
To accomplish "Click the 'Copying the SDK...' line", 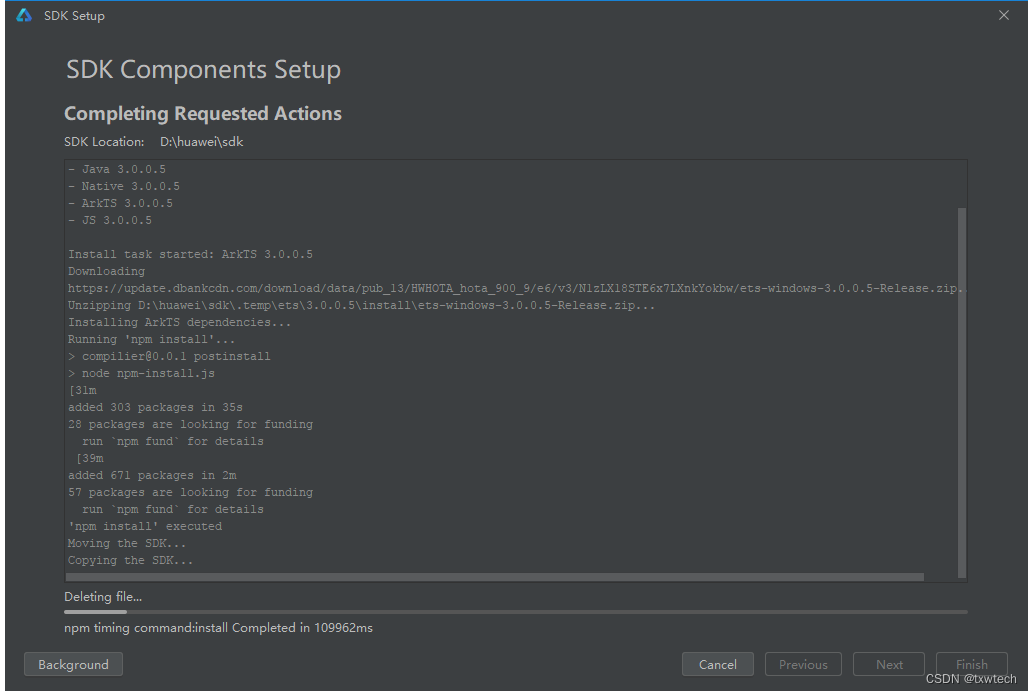I will (130, 561).
